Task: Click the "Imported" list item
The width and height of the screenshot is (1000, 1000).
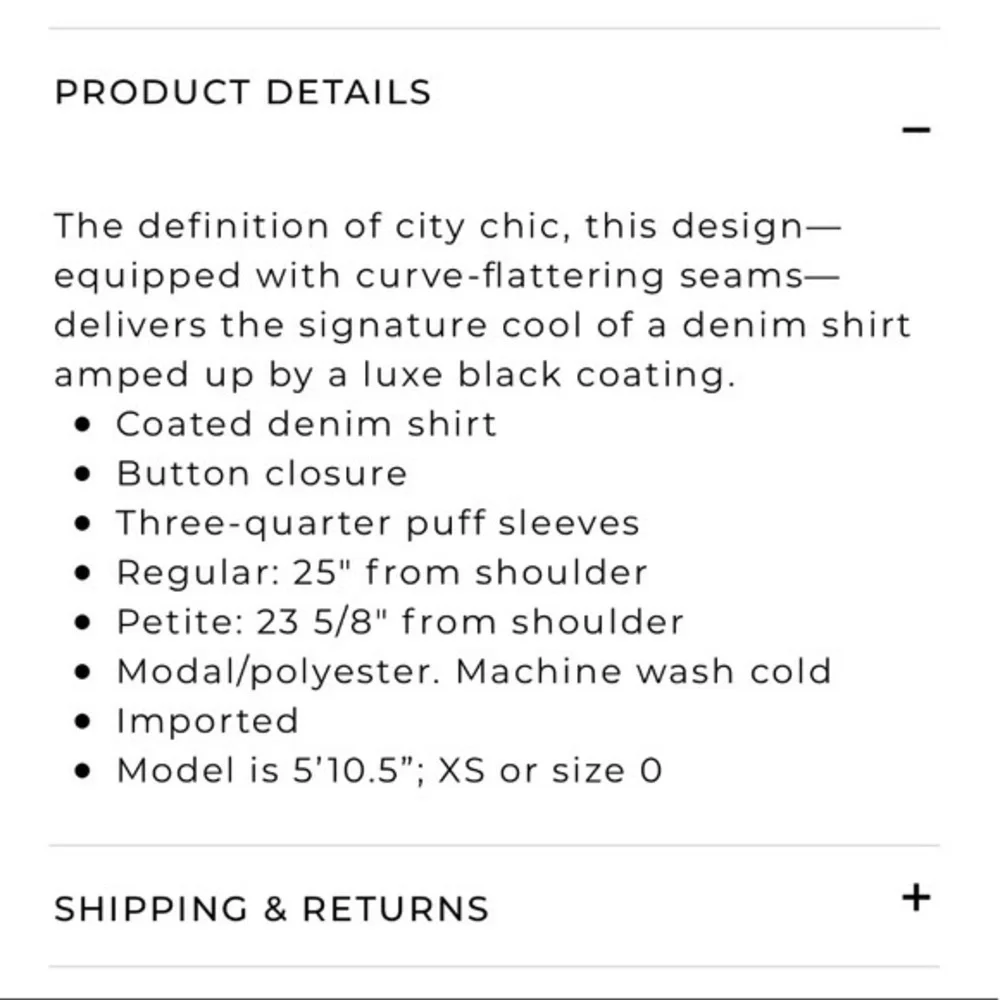Action: 207,721
